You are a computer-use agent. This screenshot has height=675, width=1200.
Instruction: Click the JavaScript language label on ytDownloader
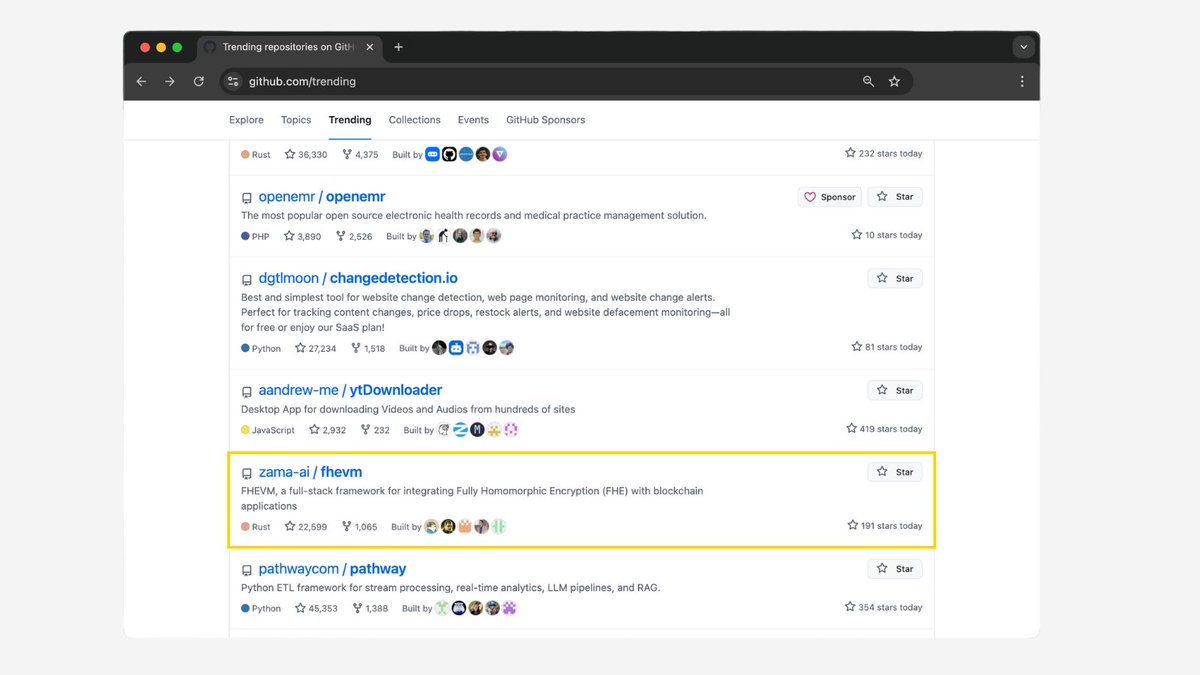[x=268, y=430]
